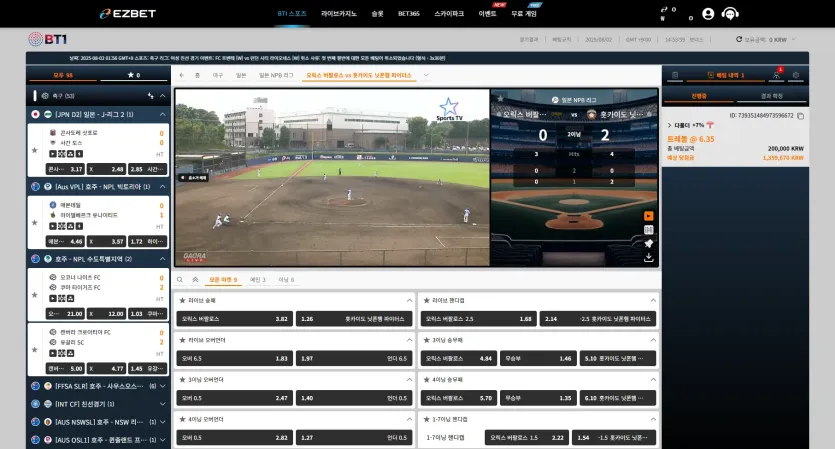Star the 3이닝 승무패 market
Screen dimensions: 835x449
427,340
